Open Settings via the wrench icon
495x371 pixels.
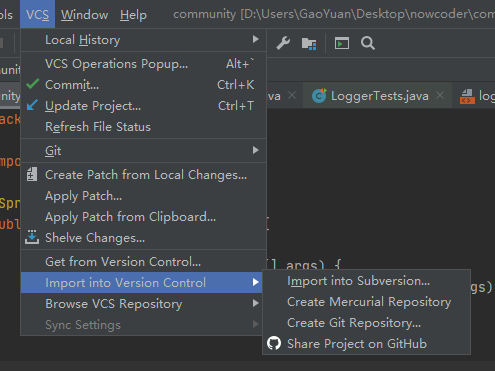click(x=283, y=43)
